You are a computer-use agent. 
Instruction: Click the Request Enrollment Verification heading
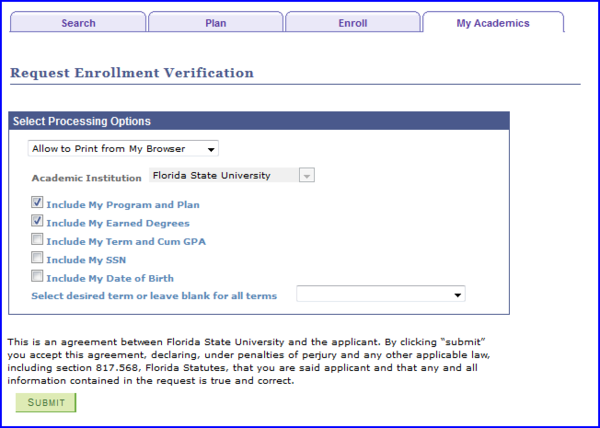(132, 73)
